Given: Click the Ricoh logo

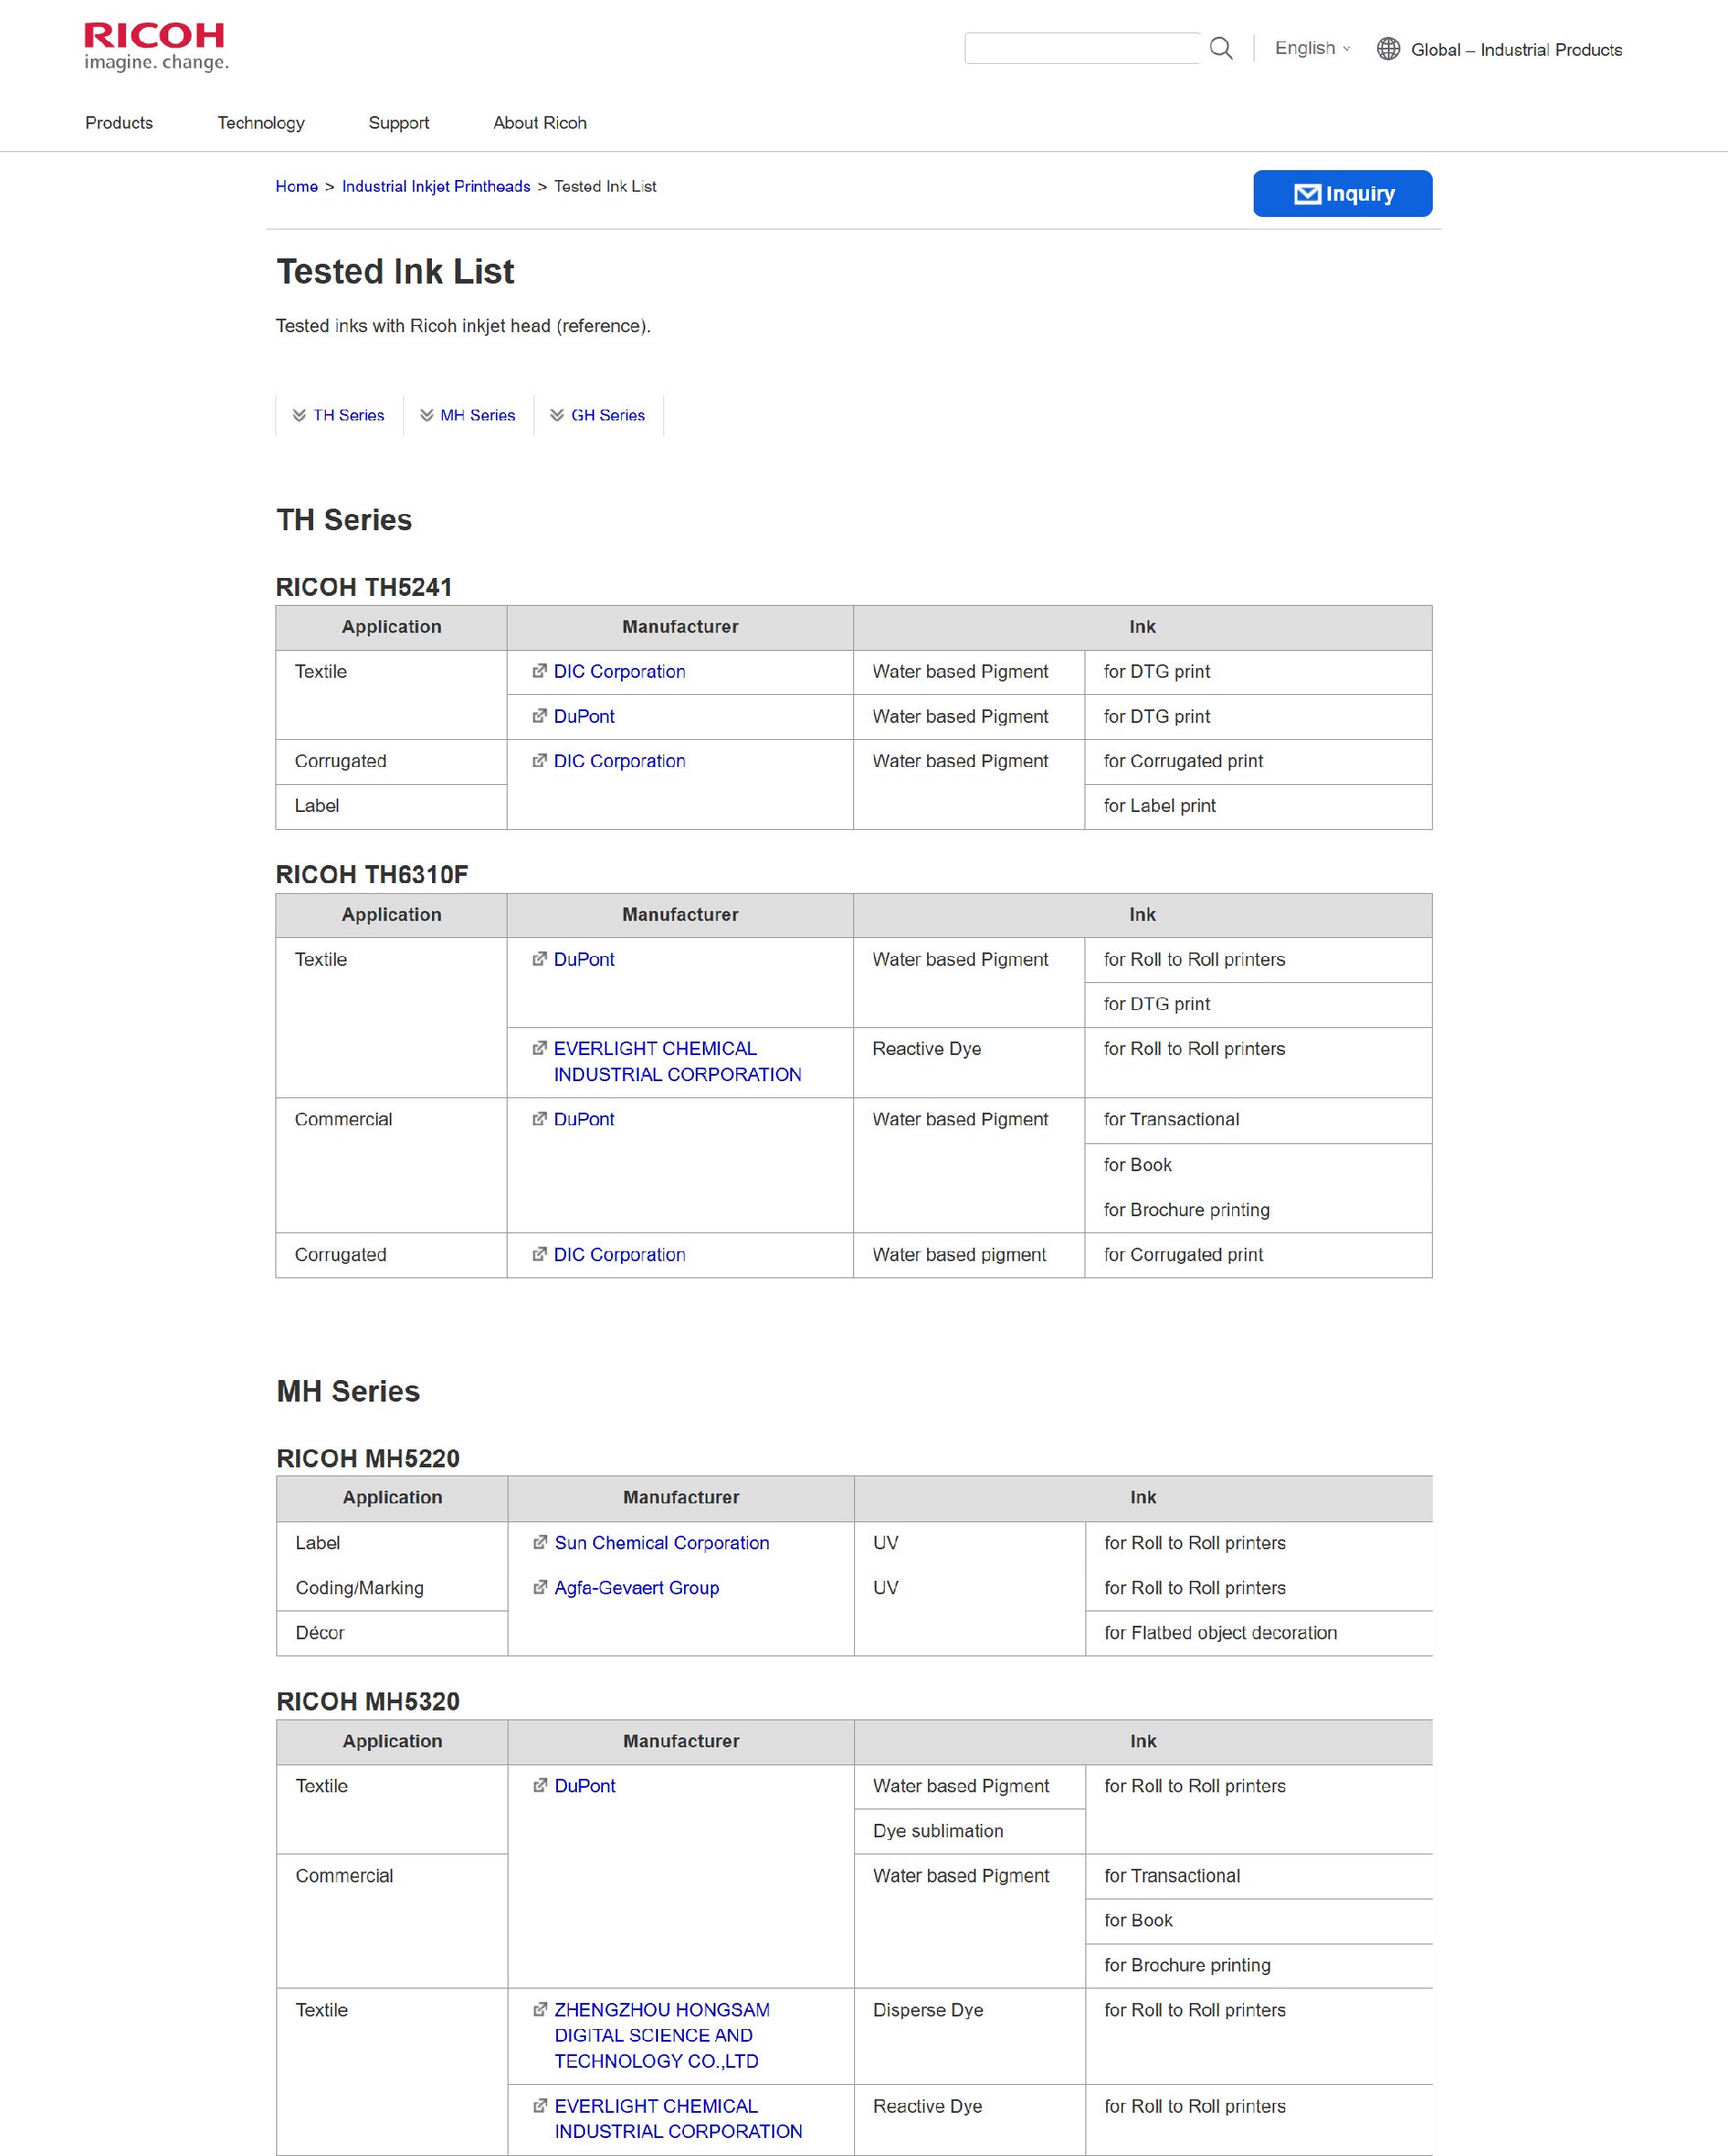Looking at the screenshot, I should coord(155,47).
